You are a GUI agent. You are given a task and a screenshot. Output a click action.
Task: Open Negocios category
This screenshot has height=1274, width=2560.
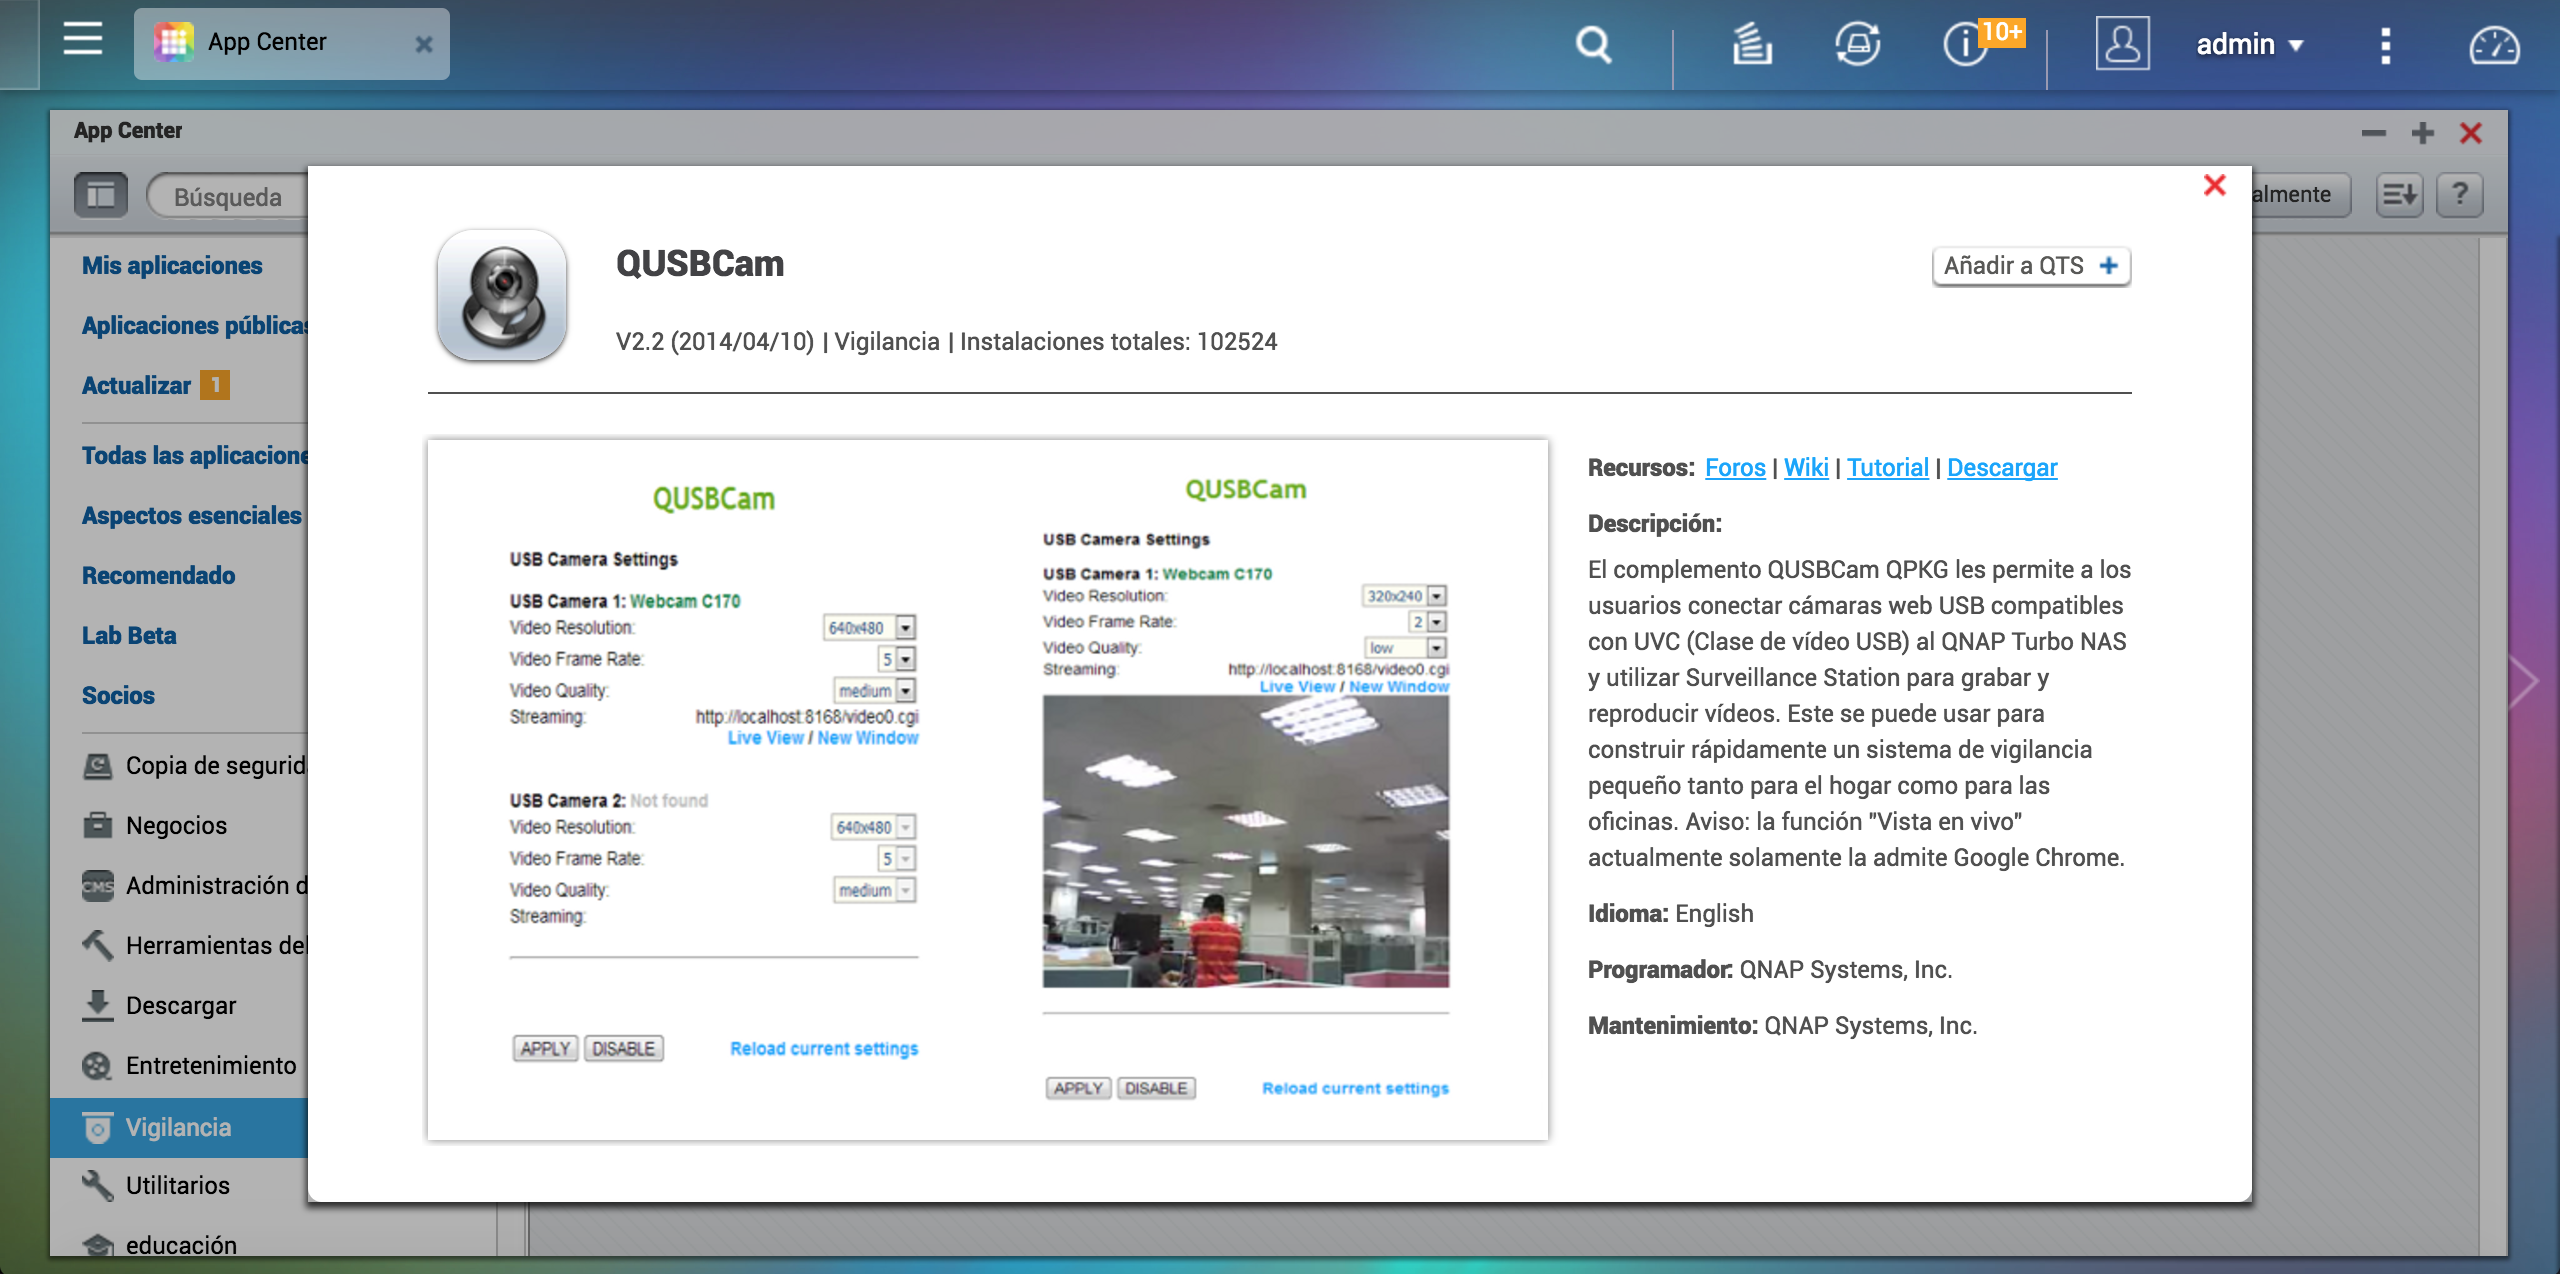[155, 825]
